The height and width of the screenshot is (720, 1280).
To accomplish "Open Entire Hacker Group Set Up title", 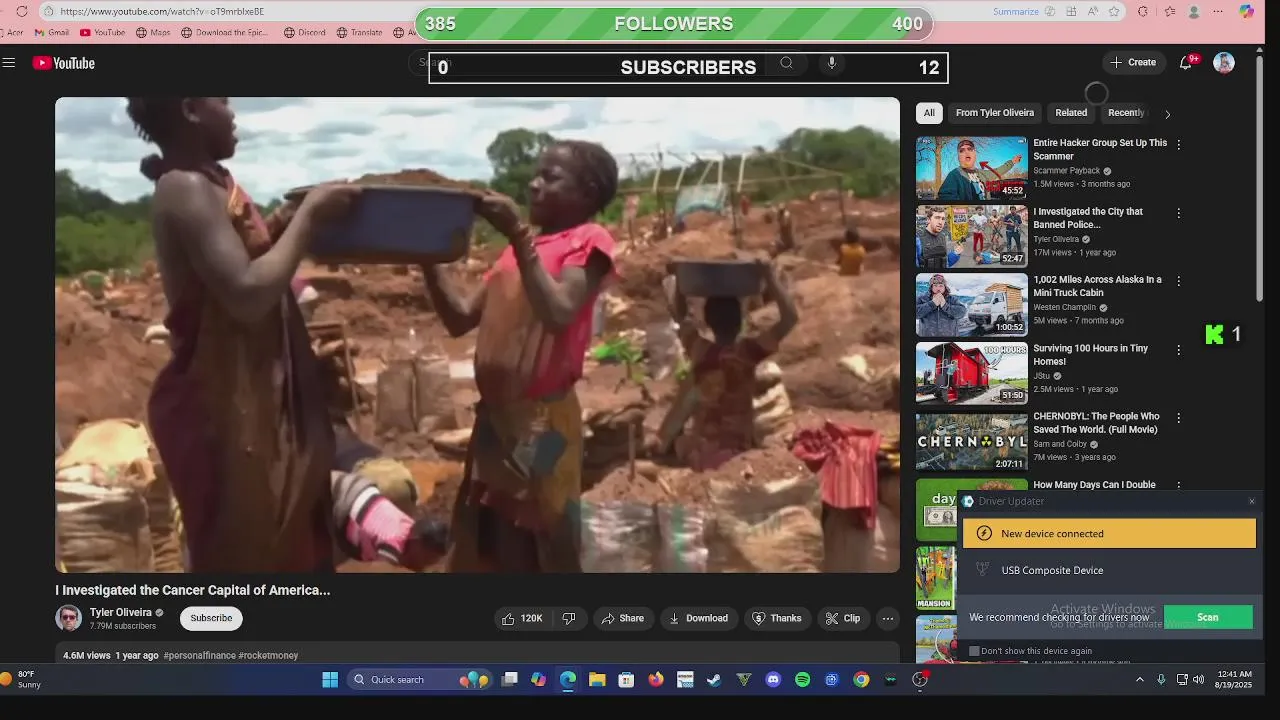I will (x=1100, y=149).
